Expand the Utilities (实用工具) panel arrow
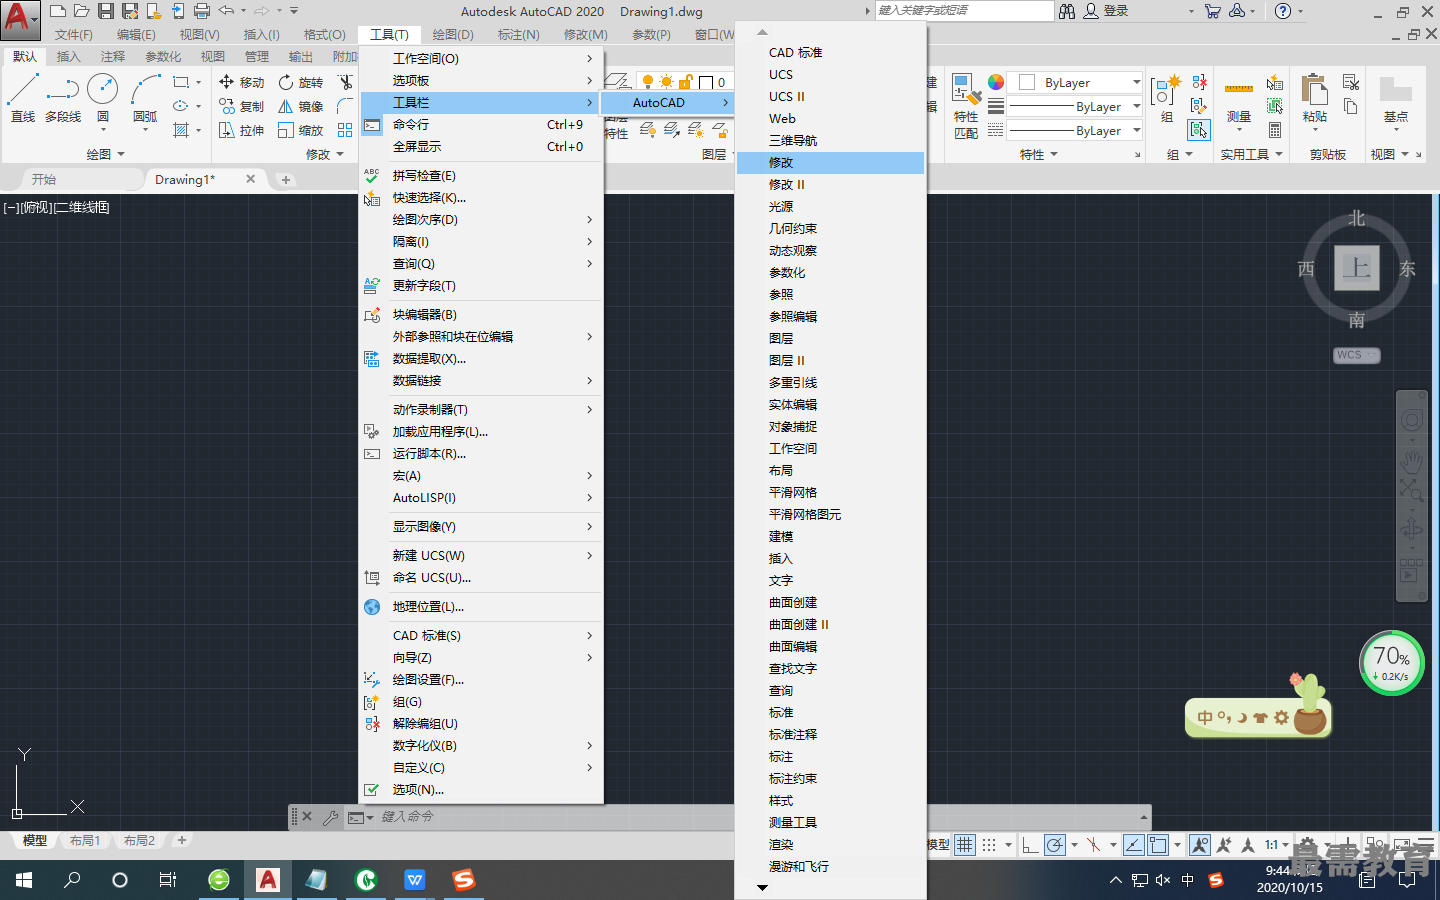This screenshot has width=1440, height=900. pos(1278,154)
